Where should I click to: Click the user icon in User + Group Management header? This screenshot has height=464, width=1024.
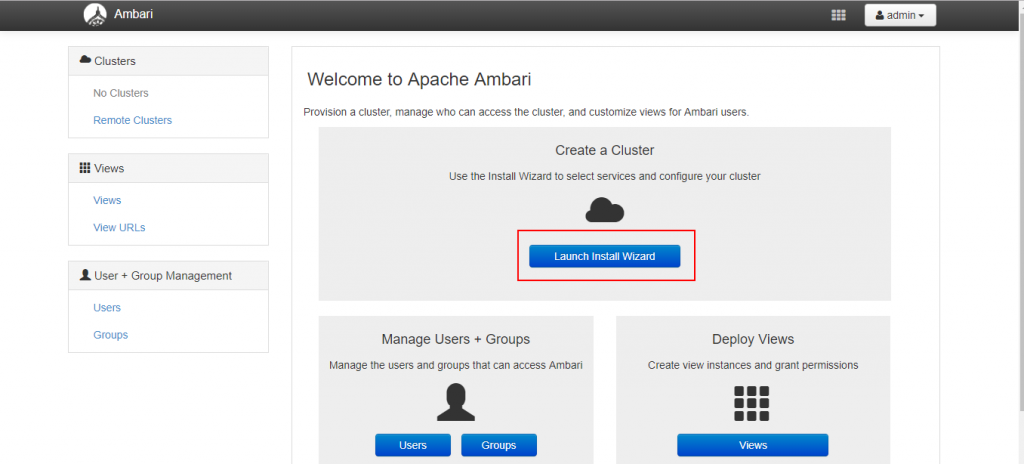[x=85, y=275]
